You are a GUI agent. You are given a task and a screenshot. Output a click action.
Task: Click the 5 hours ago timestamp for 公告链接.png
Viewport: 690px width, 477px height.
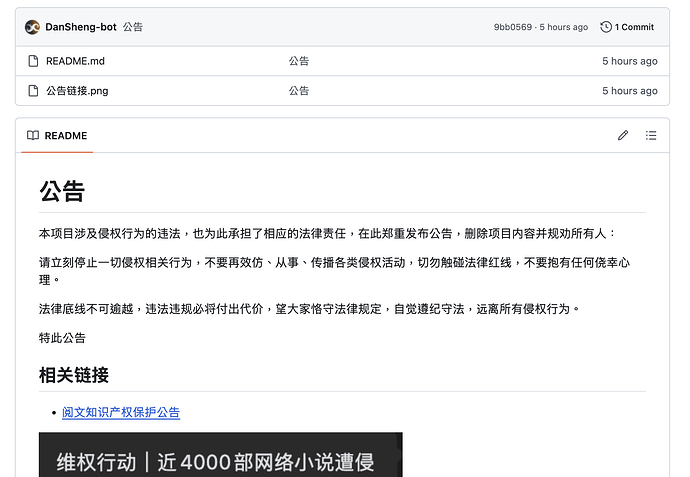pos(630,91)
